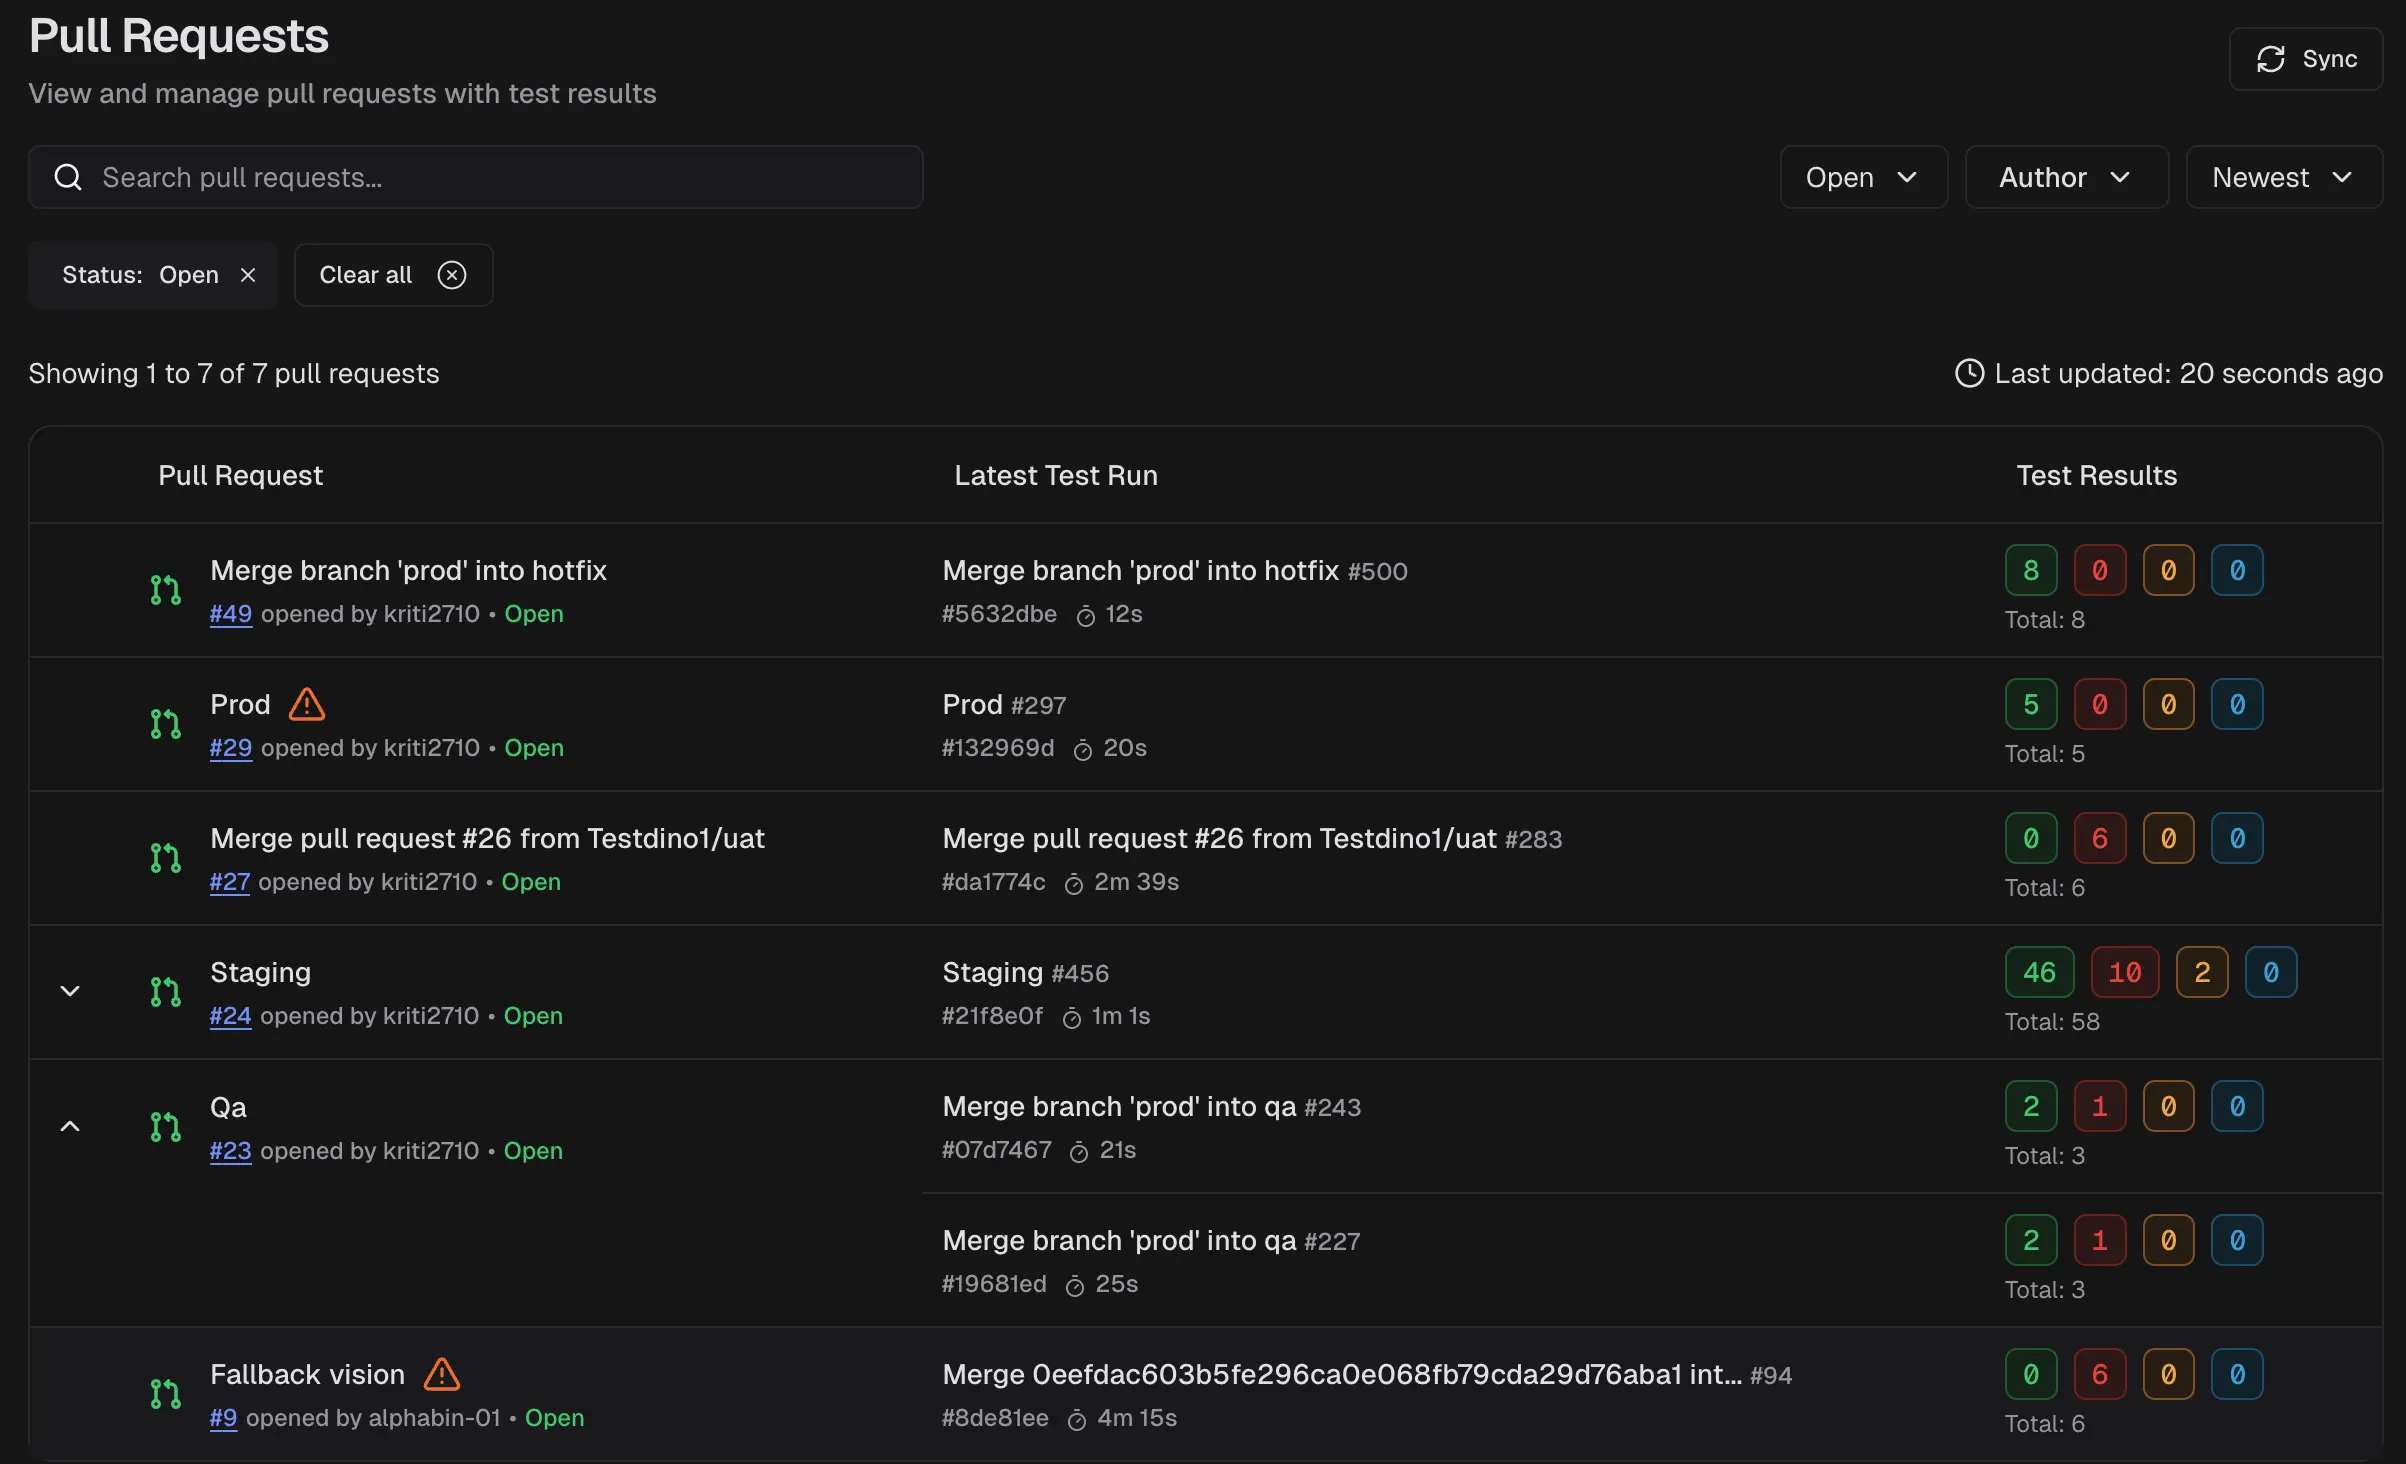The image size is (2406, 1464).
Task: Open the Author filter dropdown
Action: click(x=2064, y=177)
